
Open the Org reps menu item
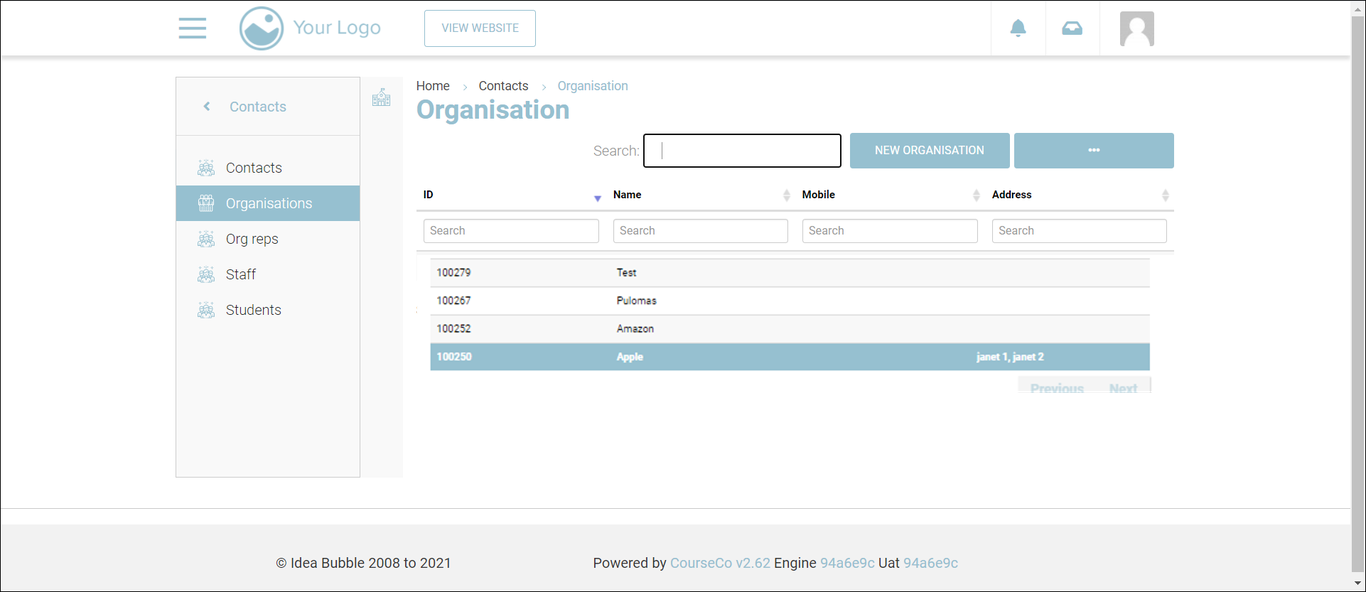point(252,239)
